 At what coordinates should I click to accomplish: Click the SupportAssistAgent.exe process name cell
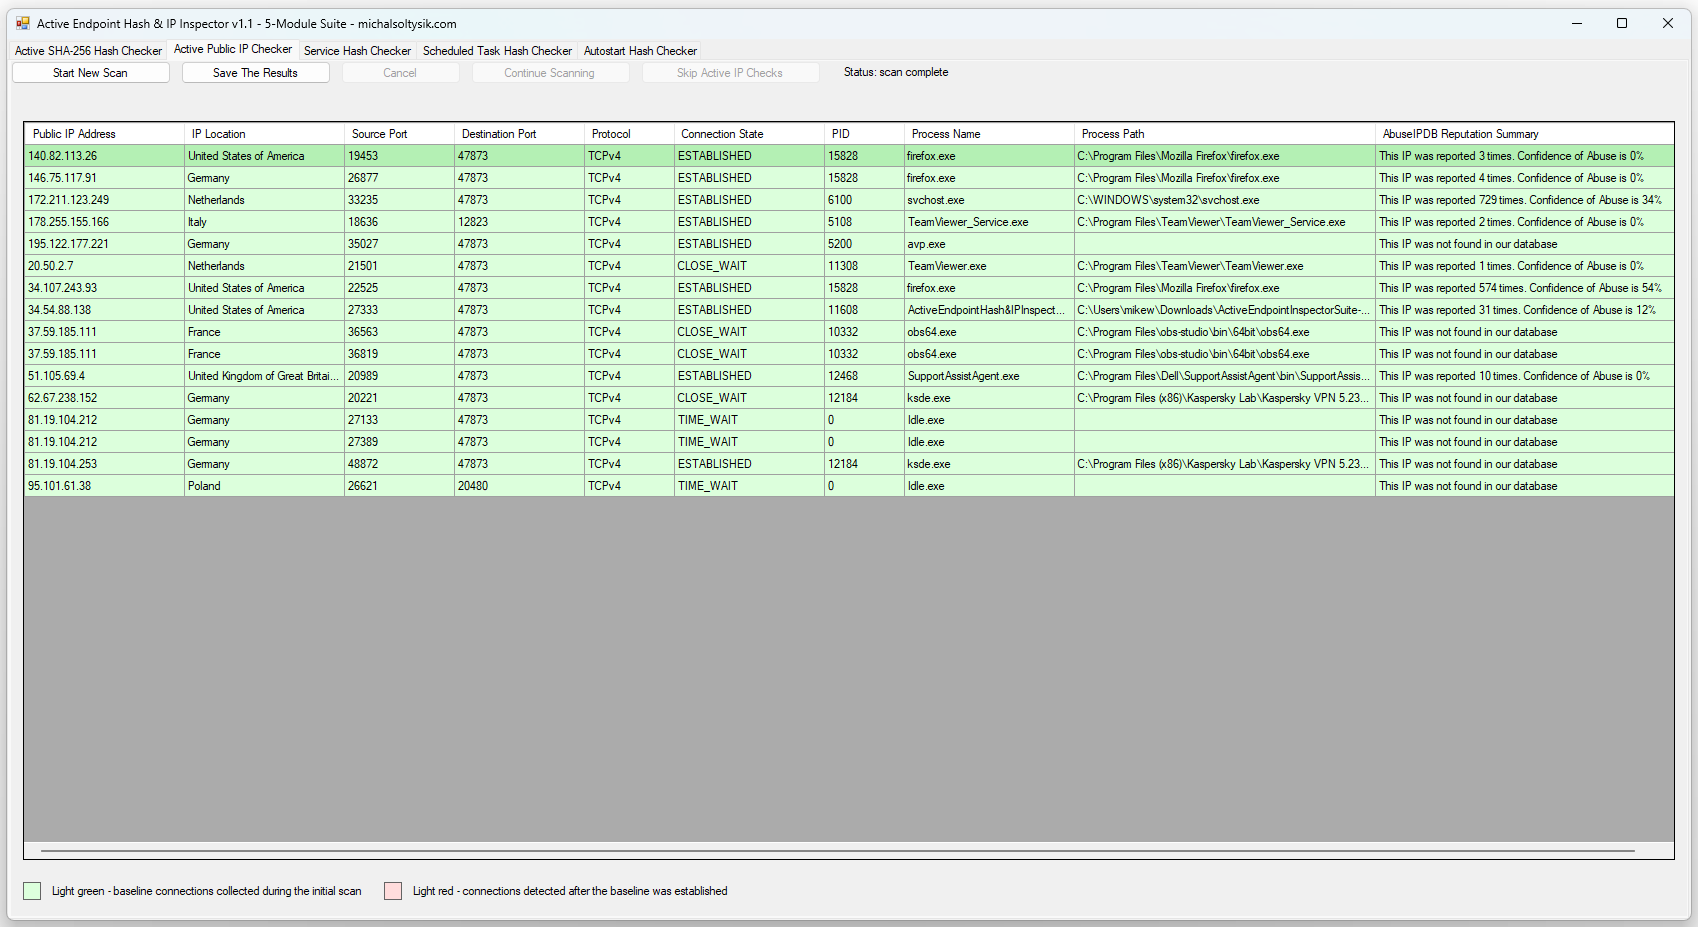click(x=963, y=376)
